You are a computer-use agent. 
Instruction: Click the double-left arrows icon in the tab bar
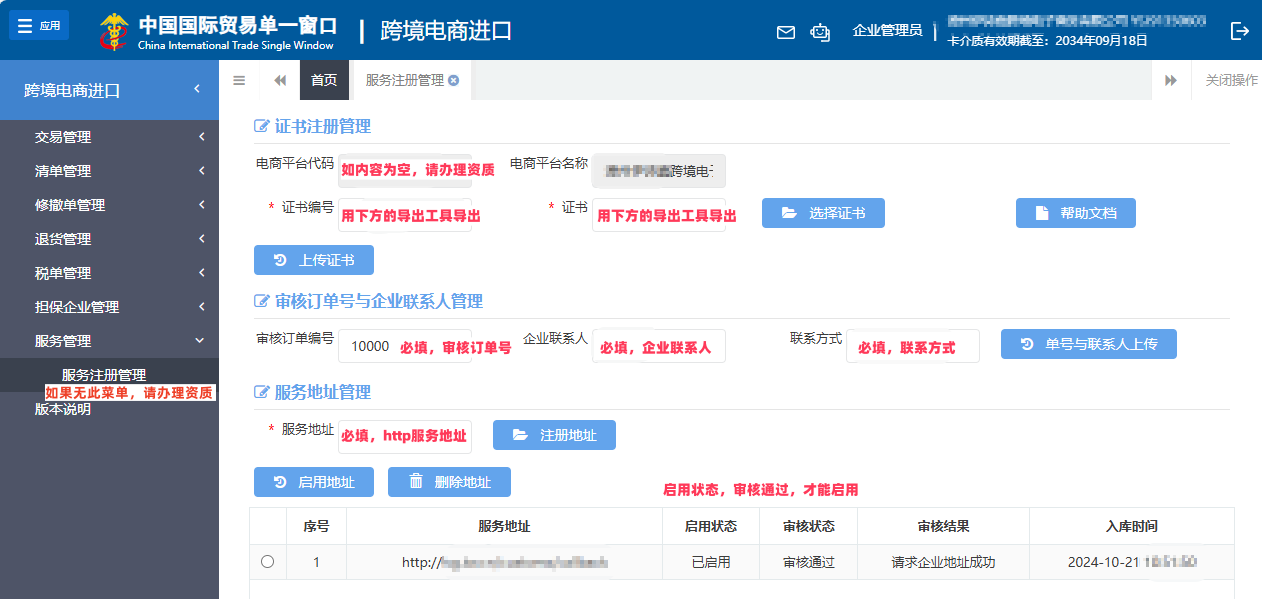(280, 81)
